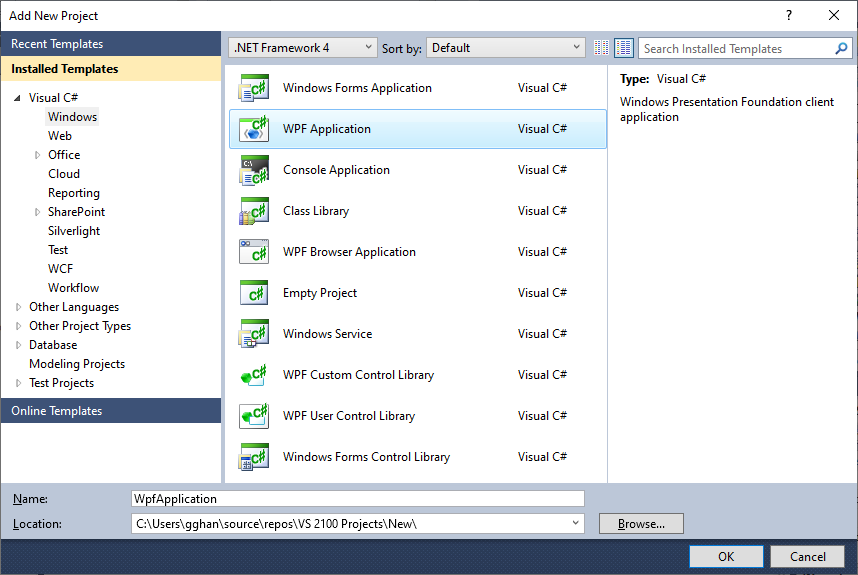The image size is (858, 575).
Task: Switch to small icons view
Action: [601, 48]
